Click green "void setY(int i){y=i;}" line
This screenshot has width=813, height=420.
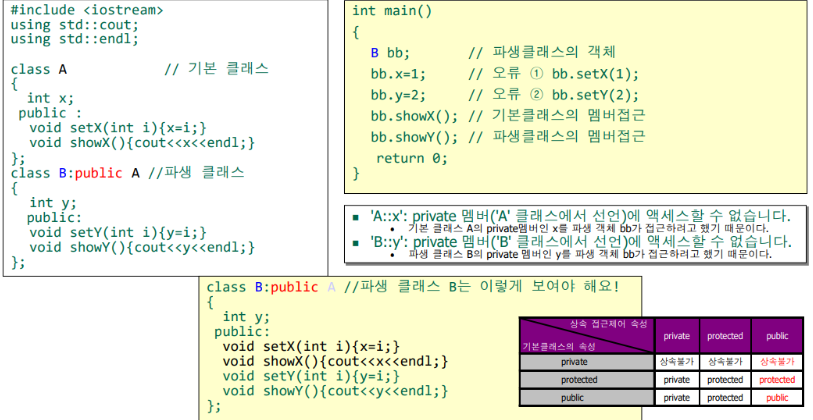click(311, 376)
